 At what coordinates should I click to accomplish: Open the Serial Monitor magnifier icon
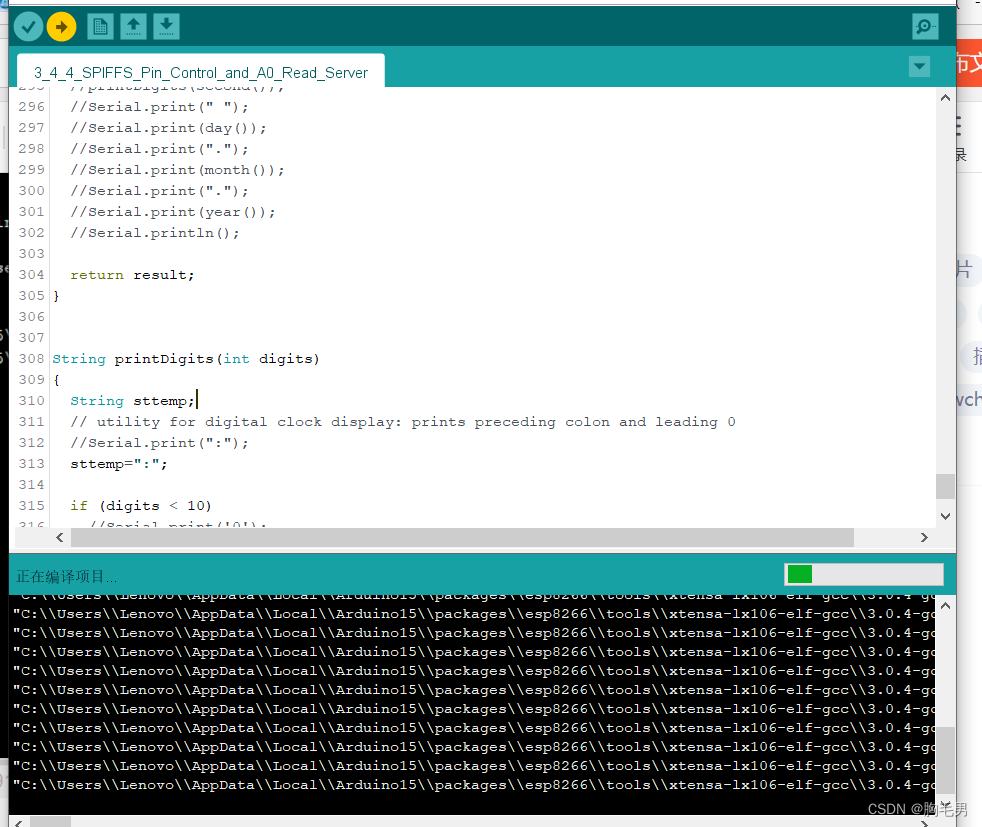925,26
